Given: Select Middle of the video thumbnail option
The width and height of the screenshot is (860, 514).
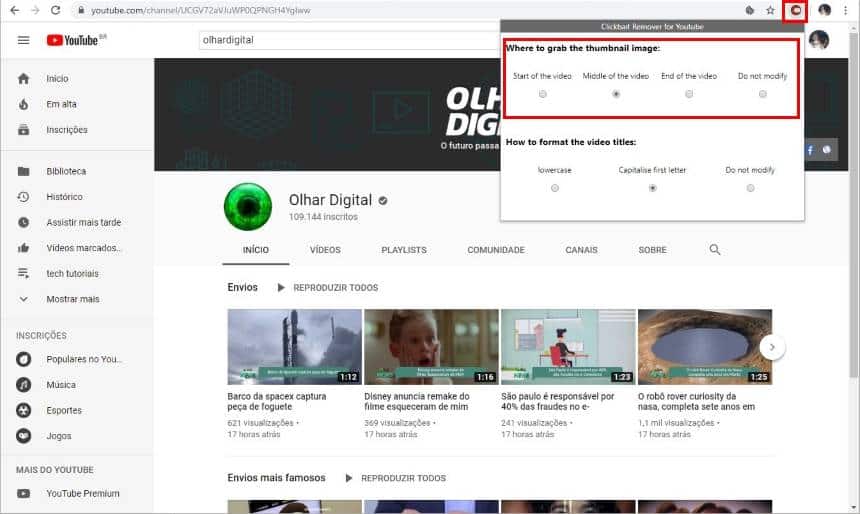Looking at the screenshot, I should coord(616,94).
